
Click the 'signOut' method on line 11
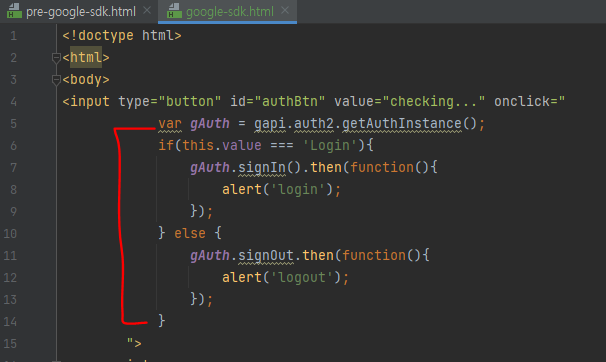(x=266, y=256)
